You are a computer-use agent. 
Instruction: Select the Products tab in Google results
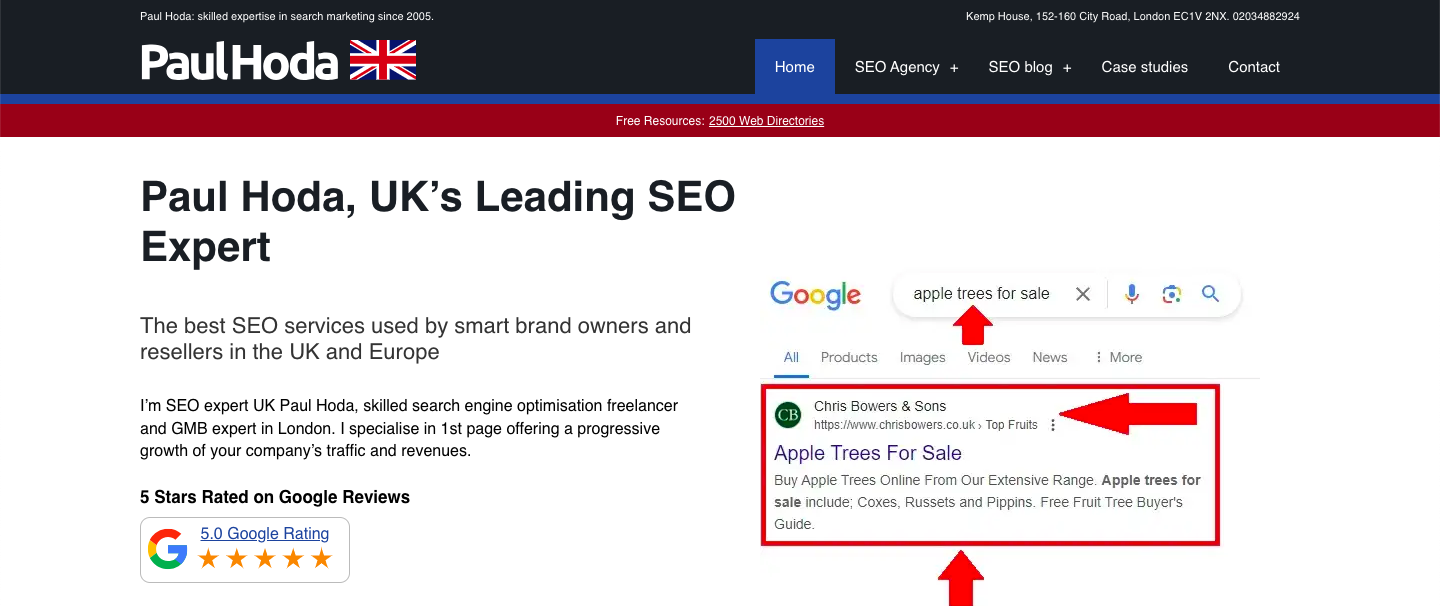pos(849,357)
